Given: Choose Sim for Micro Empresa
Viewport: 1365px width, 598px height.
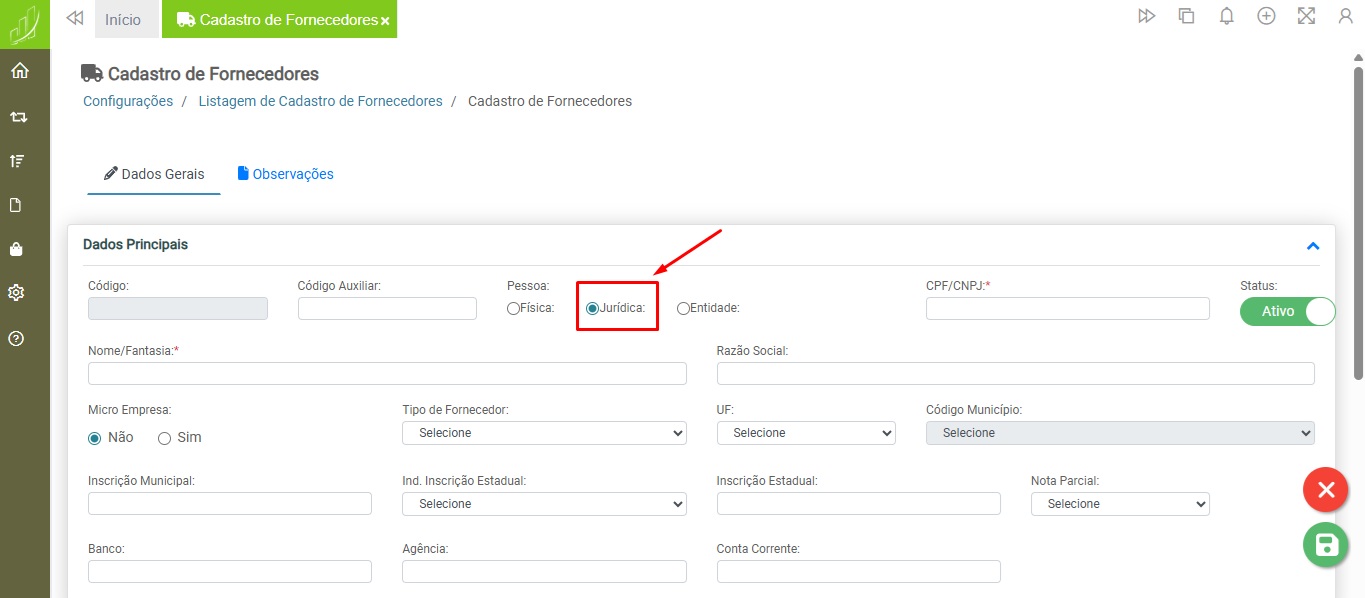Looking at the screenshot, I should [164, 438].
